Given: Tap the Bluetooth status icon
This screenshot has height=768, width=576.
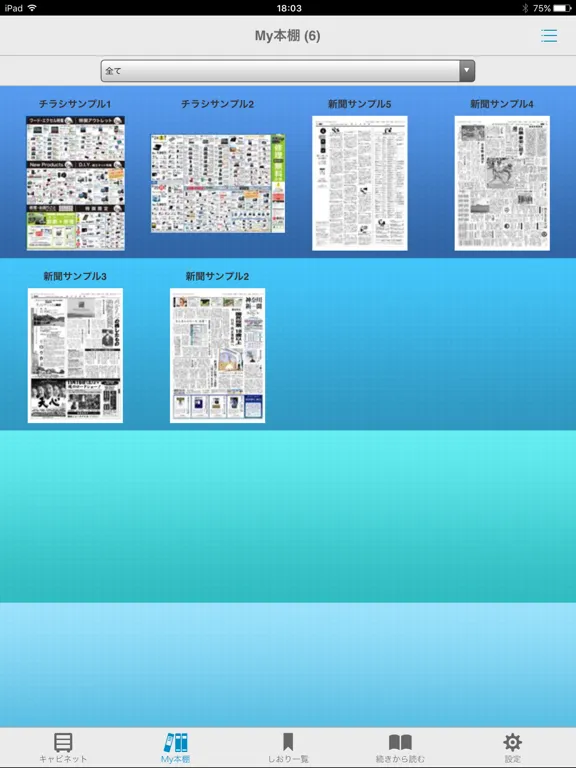Looking at the screenshot, I should pos(525,8).
